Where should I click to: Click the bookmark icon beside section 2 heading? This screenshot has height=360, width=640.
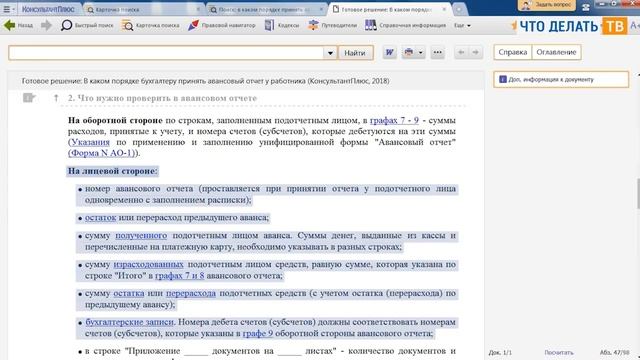pos(29,98)
